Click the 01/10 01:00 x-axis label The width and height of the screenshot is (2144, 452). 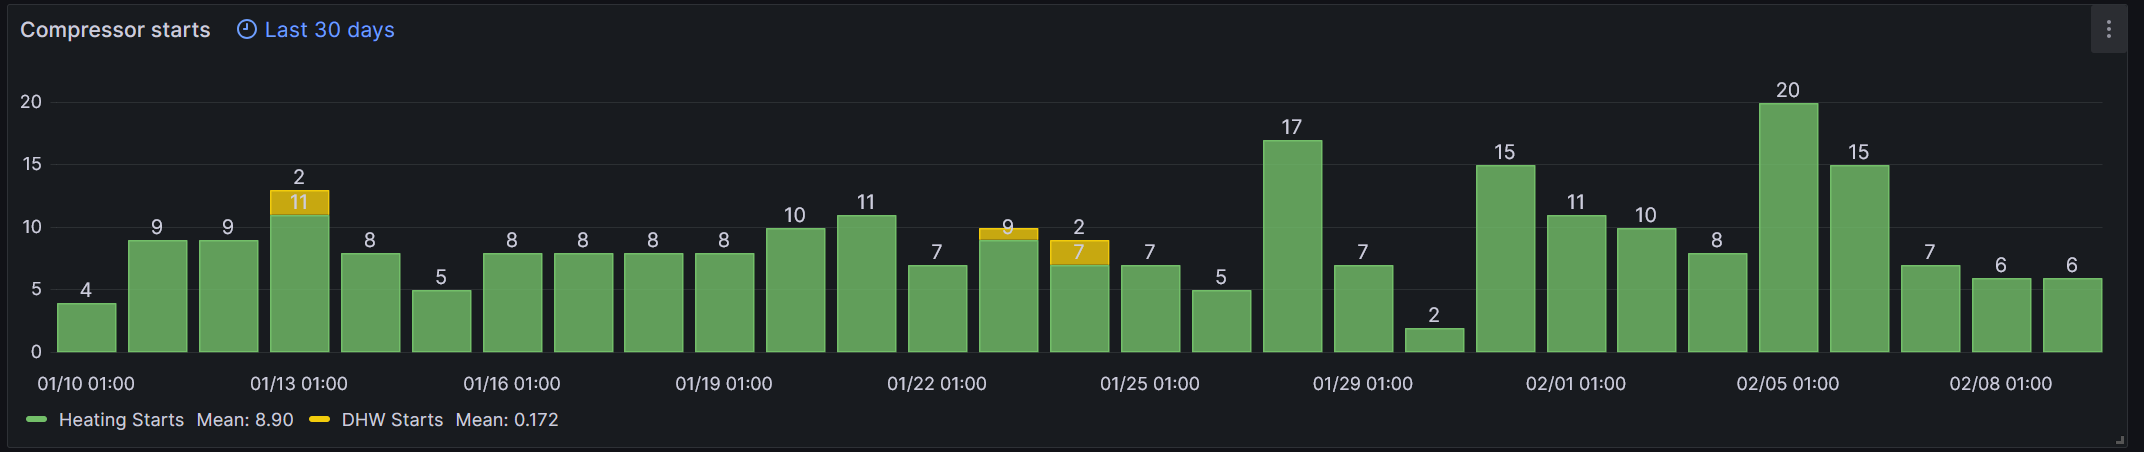86,384
